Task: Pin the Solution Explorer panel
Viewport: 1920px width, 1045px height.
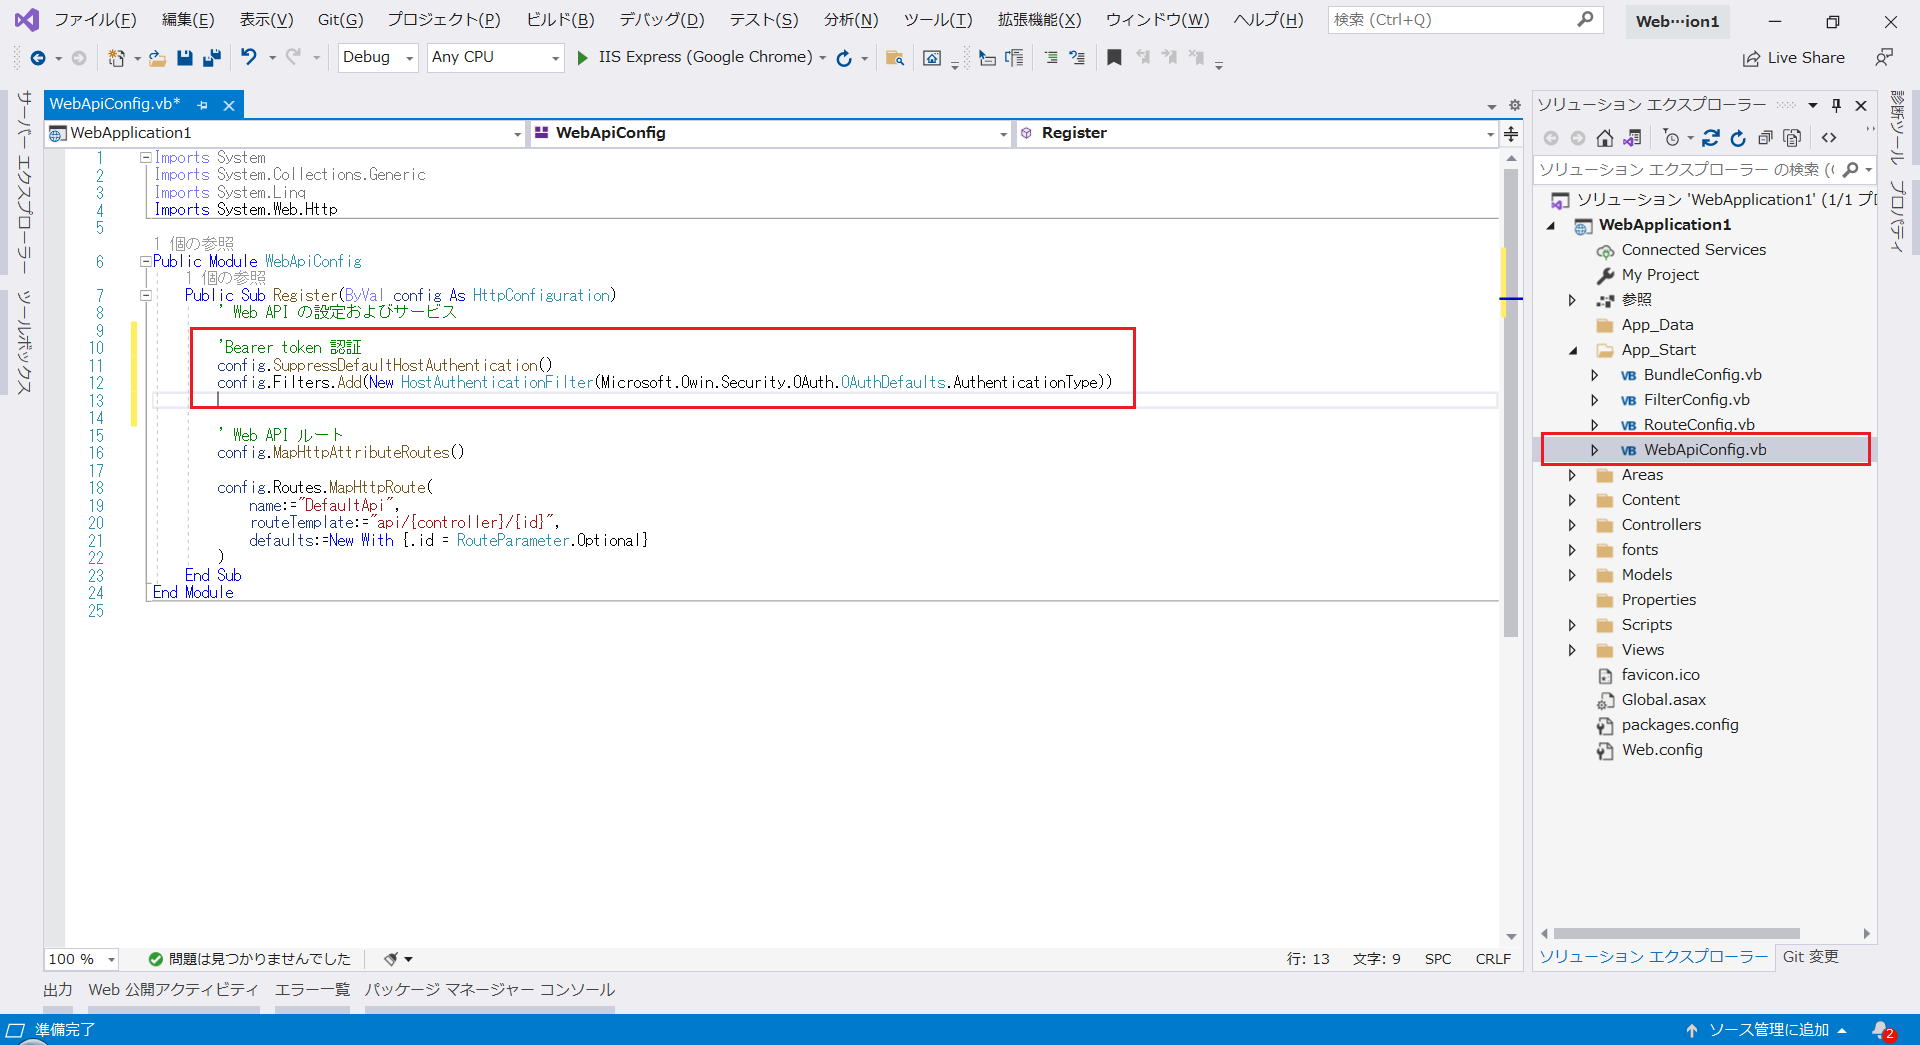Action: pyautogui.click(x=1836, y=105)
